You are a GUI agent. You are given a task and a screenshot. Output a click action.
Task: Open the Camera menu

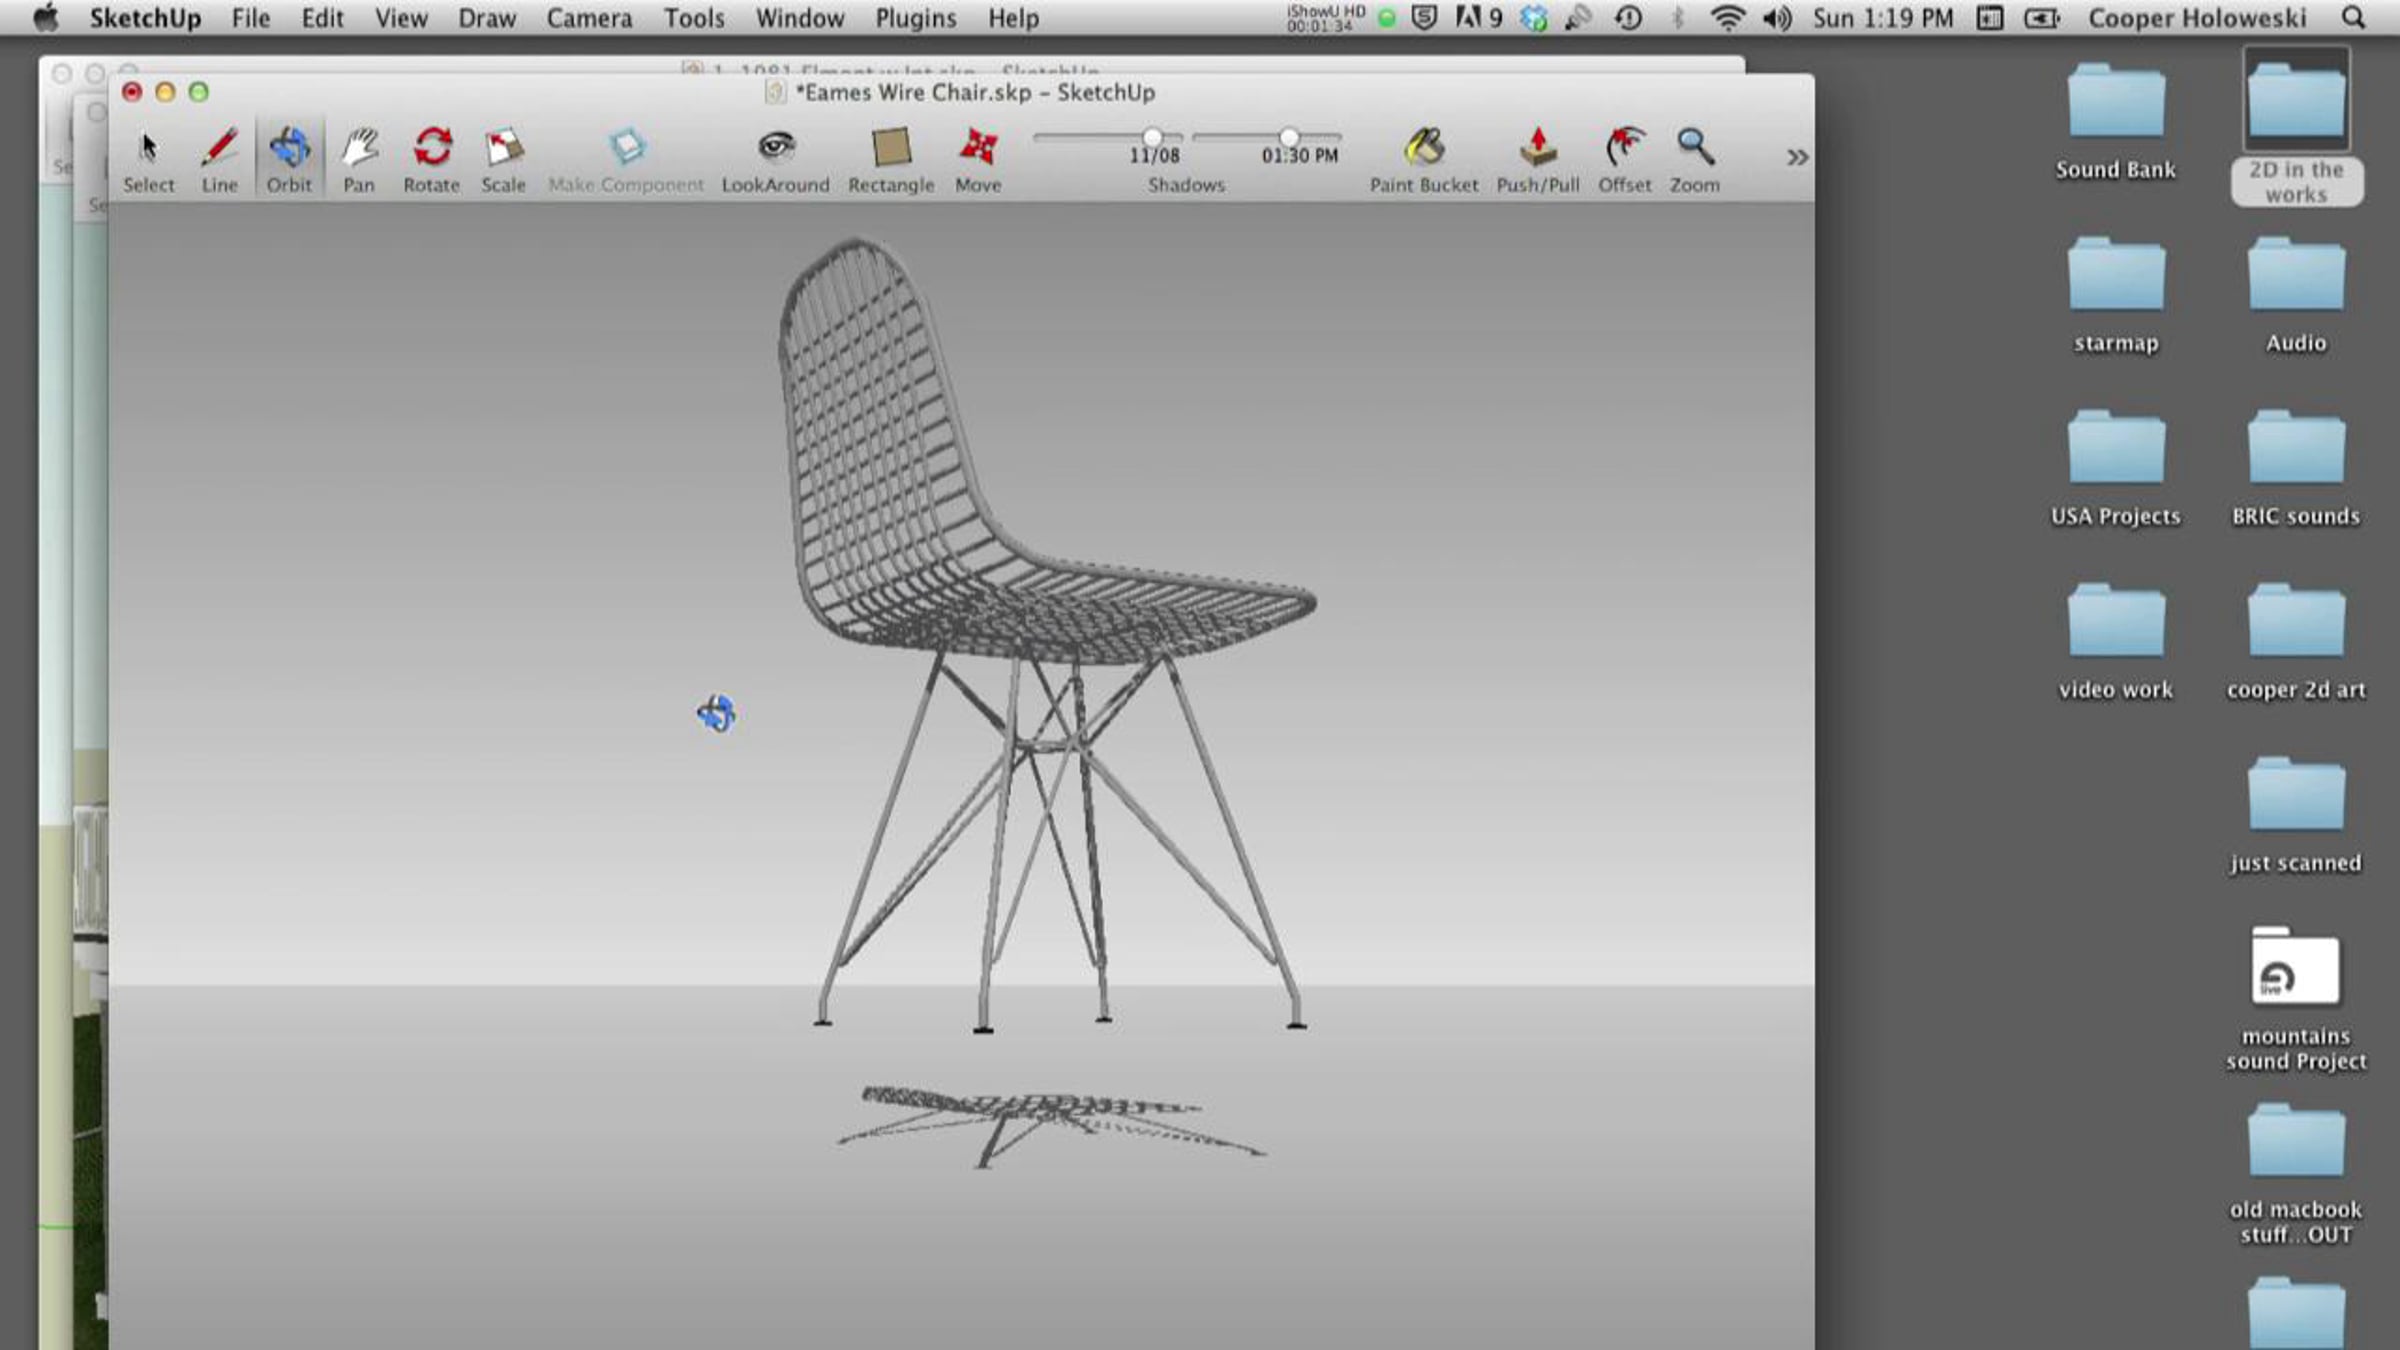(x=589, y=18)
